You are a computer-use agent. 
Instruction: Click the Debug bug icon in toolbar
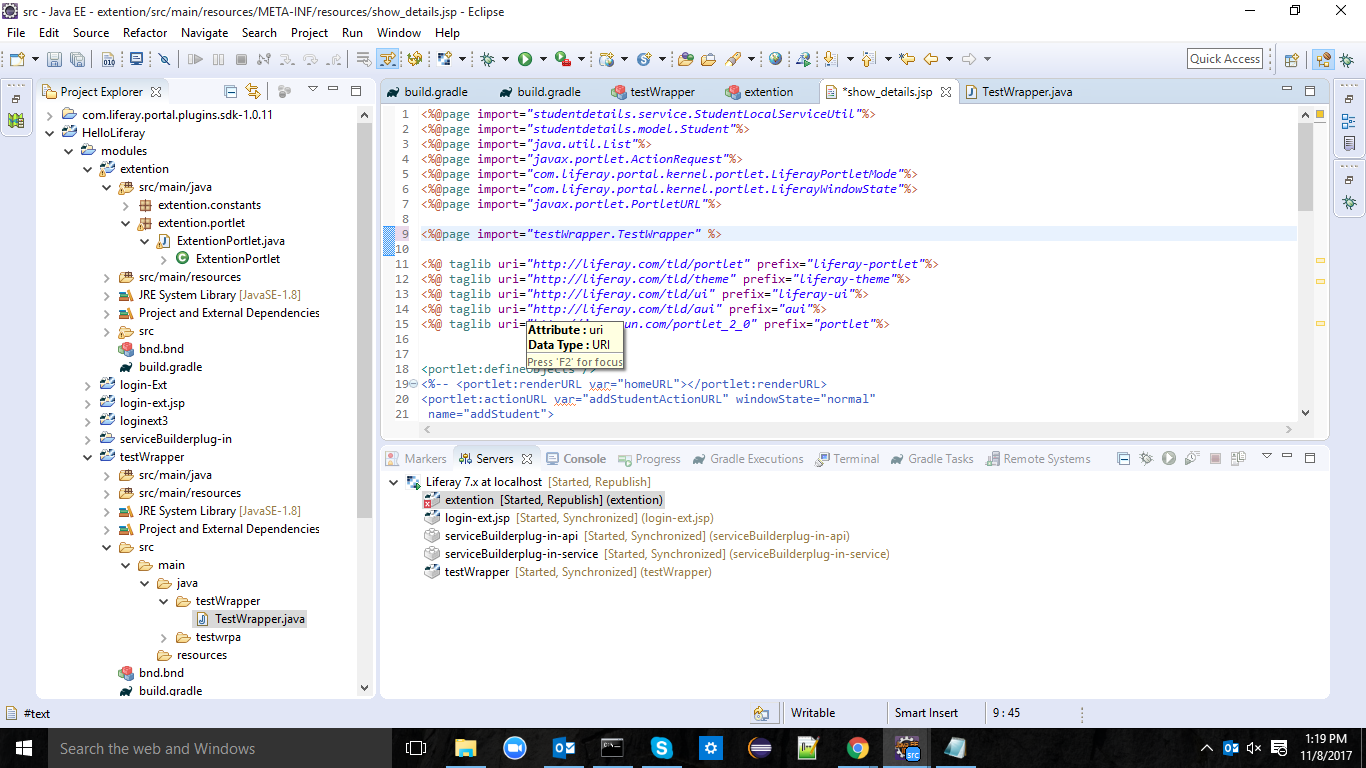coord(488,60)
